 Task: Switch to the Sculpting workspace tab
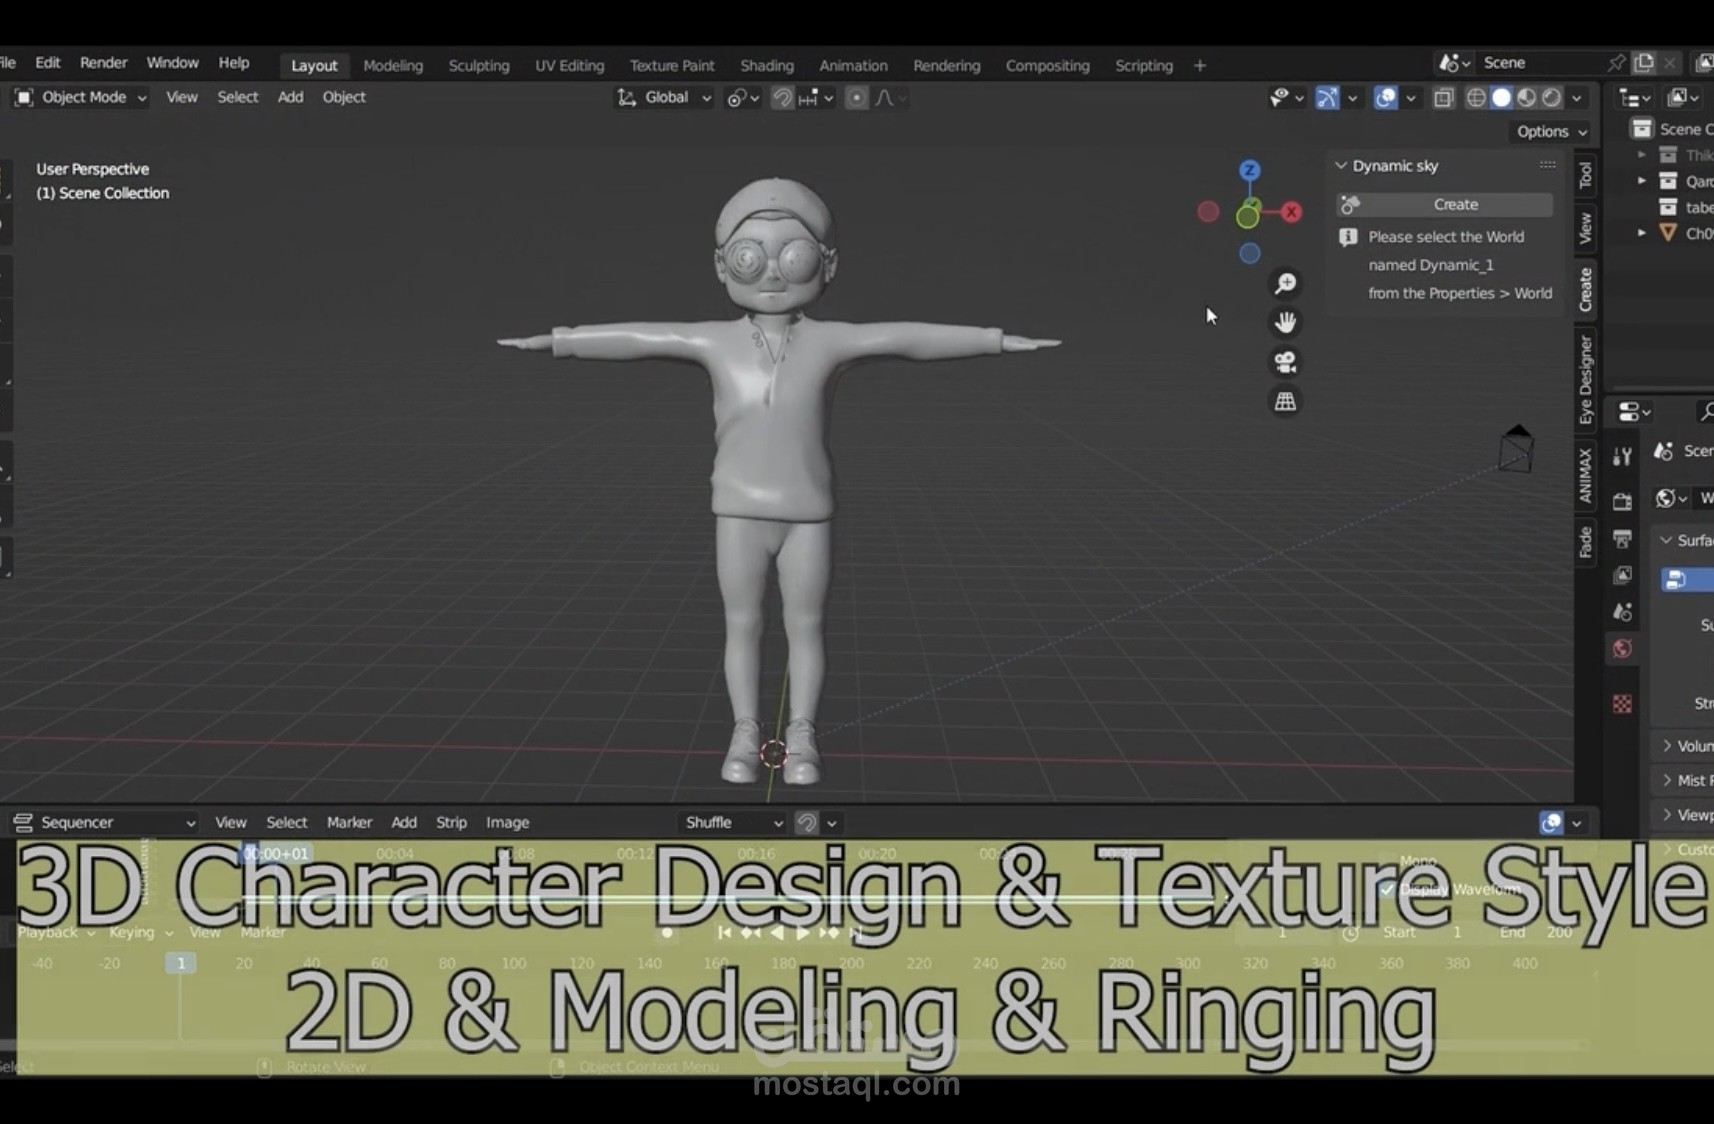(479, 65)
